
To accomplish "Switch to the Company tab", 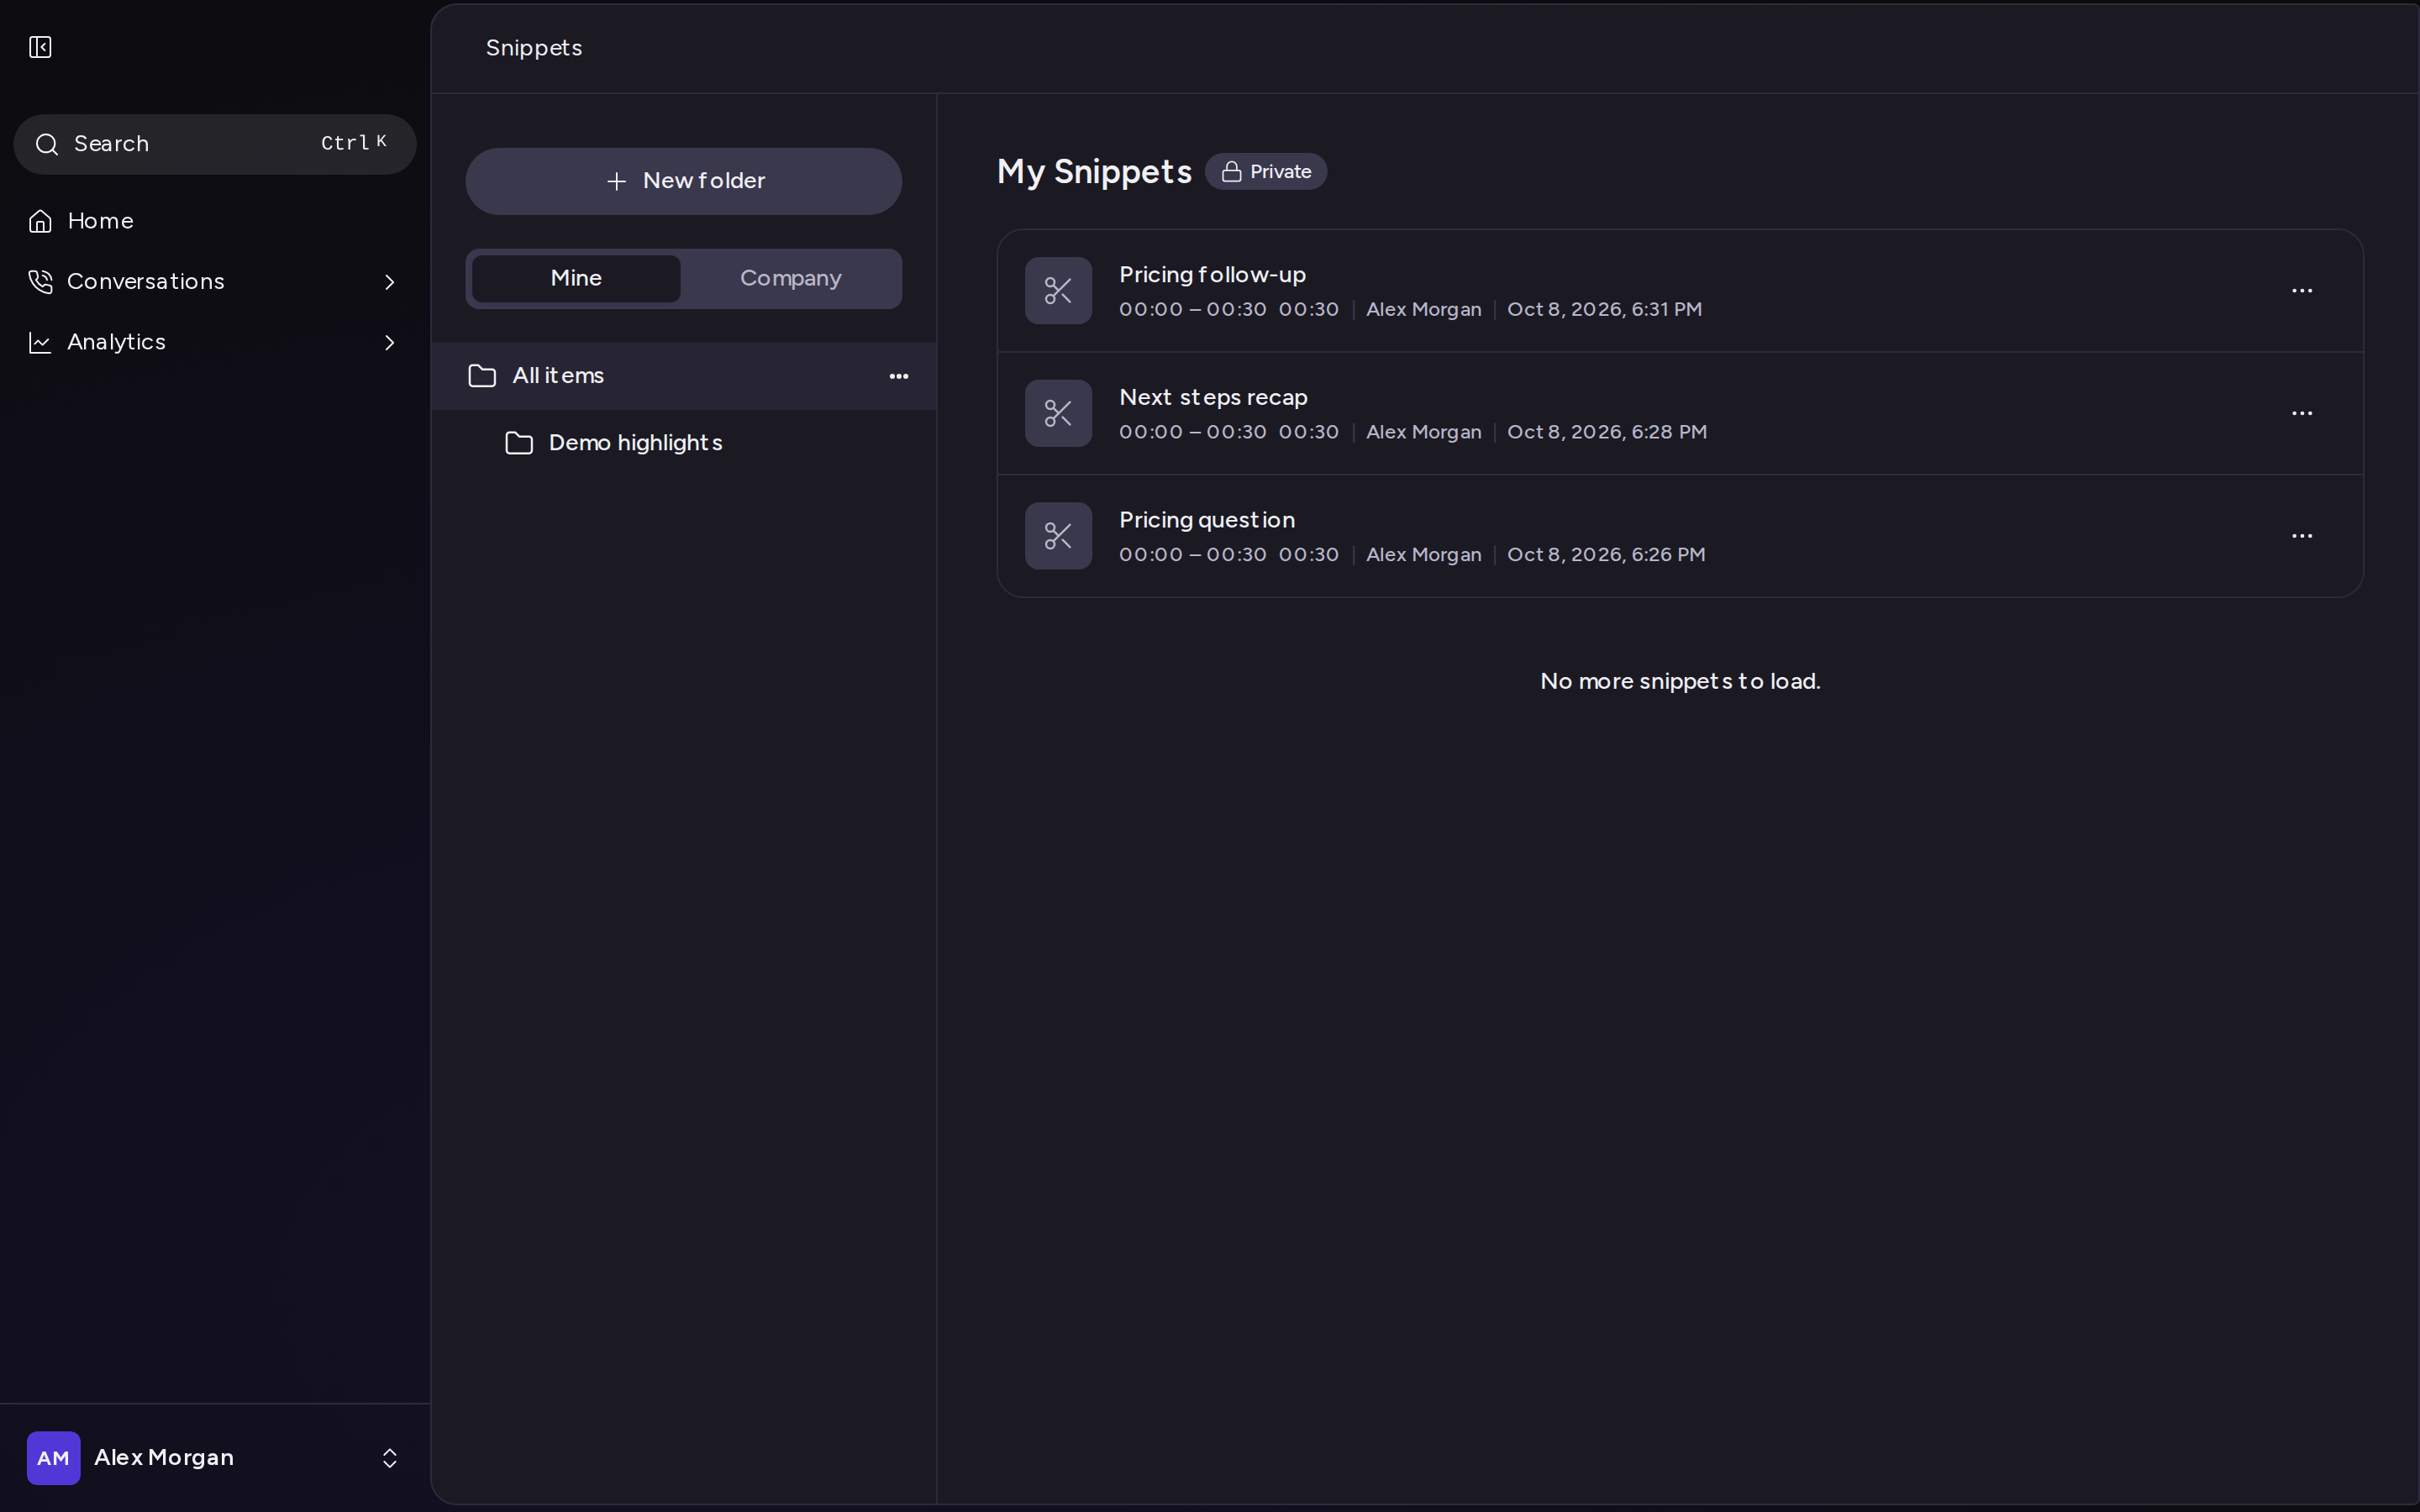I will tap(790, 278).
